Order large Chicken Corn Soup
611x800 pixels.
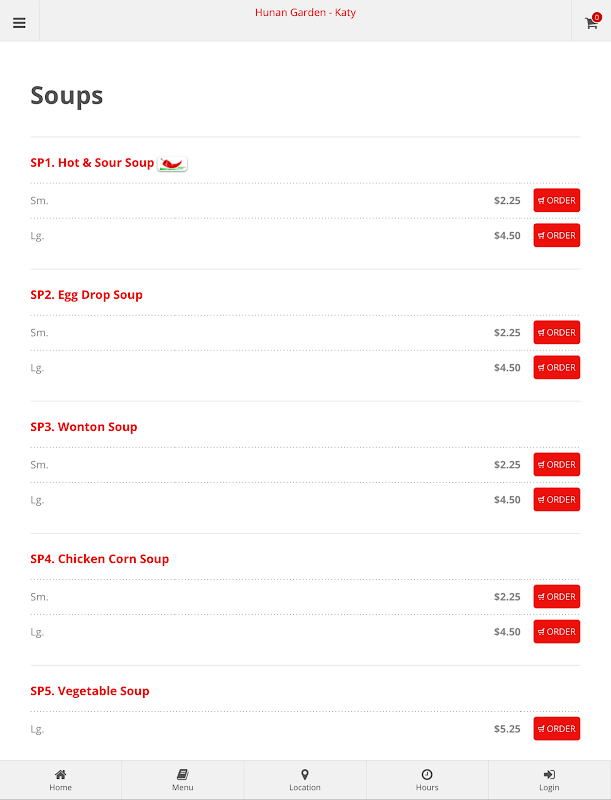[x=556, y=632]
